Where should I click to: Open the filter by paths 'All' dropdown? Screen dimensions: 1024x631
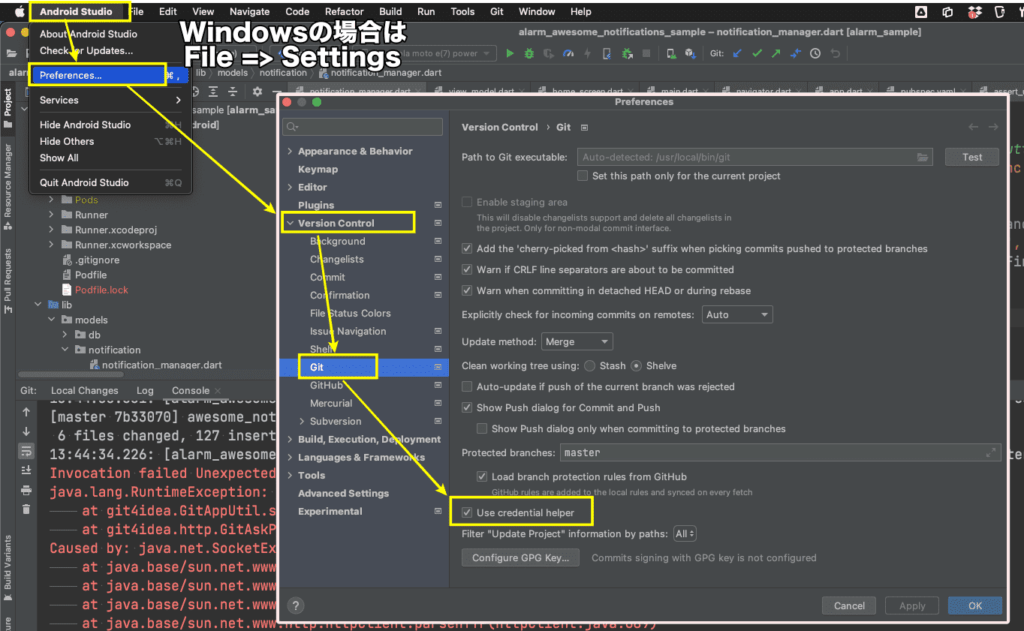(x=684, y=534)
